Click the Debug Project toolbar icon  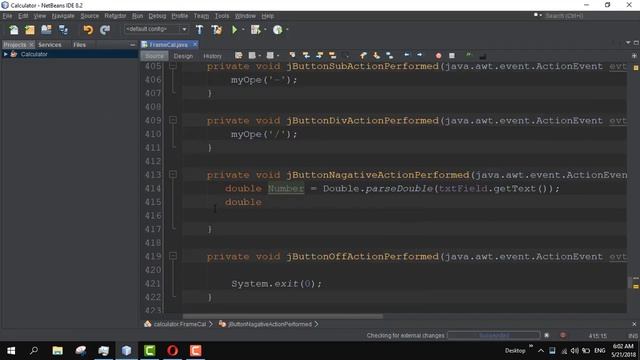(256, 30)
